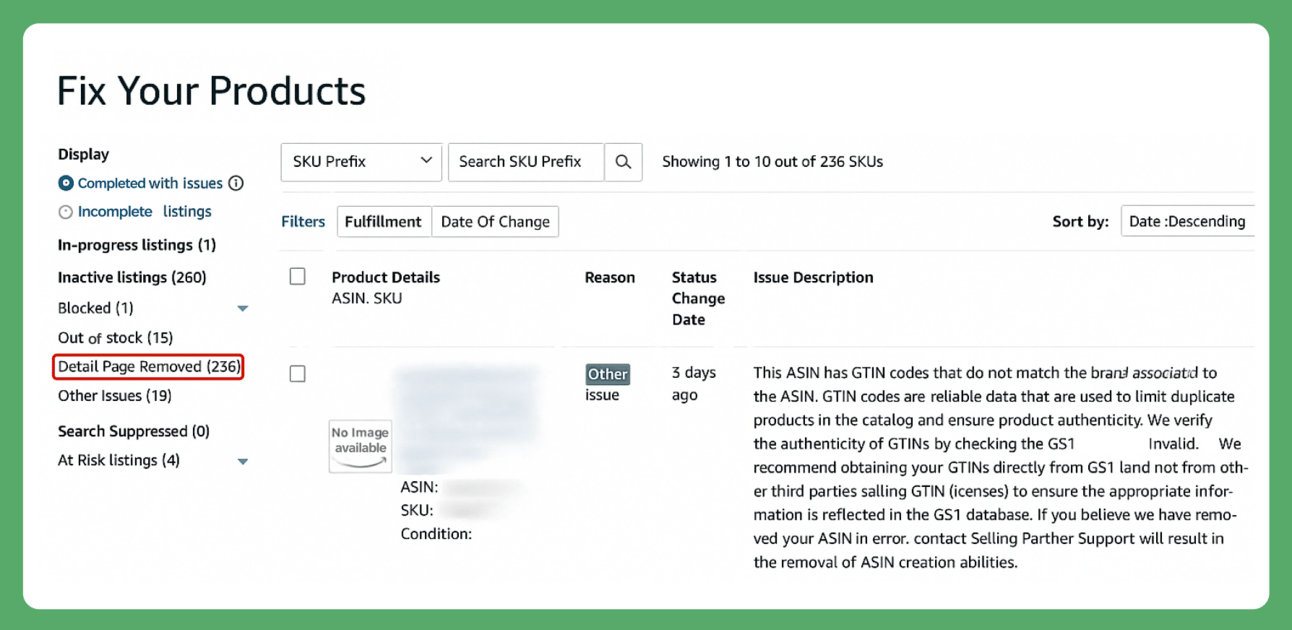Click the GTIN issue description paragraph
The width and height of the screenshot is (1292, 630).
[1001, 467]
